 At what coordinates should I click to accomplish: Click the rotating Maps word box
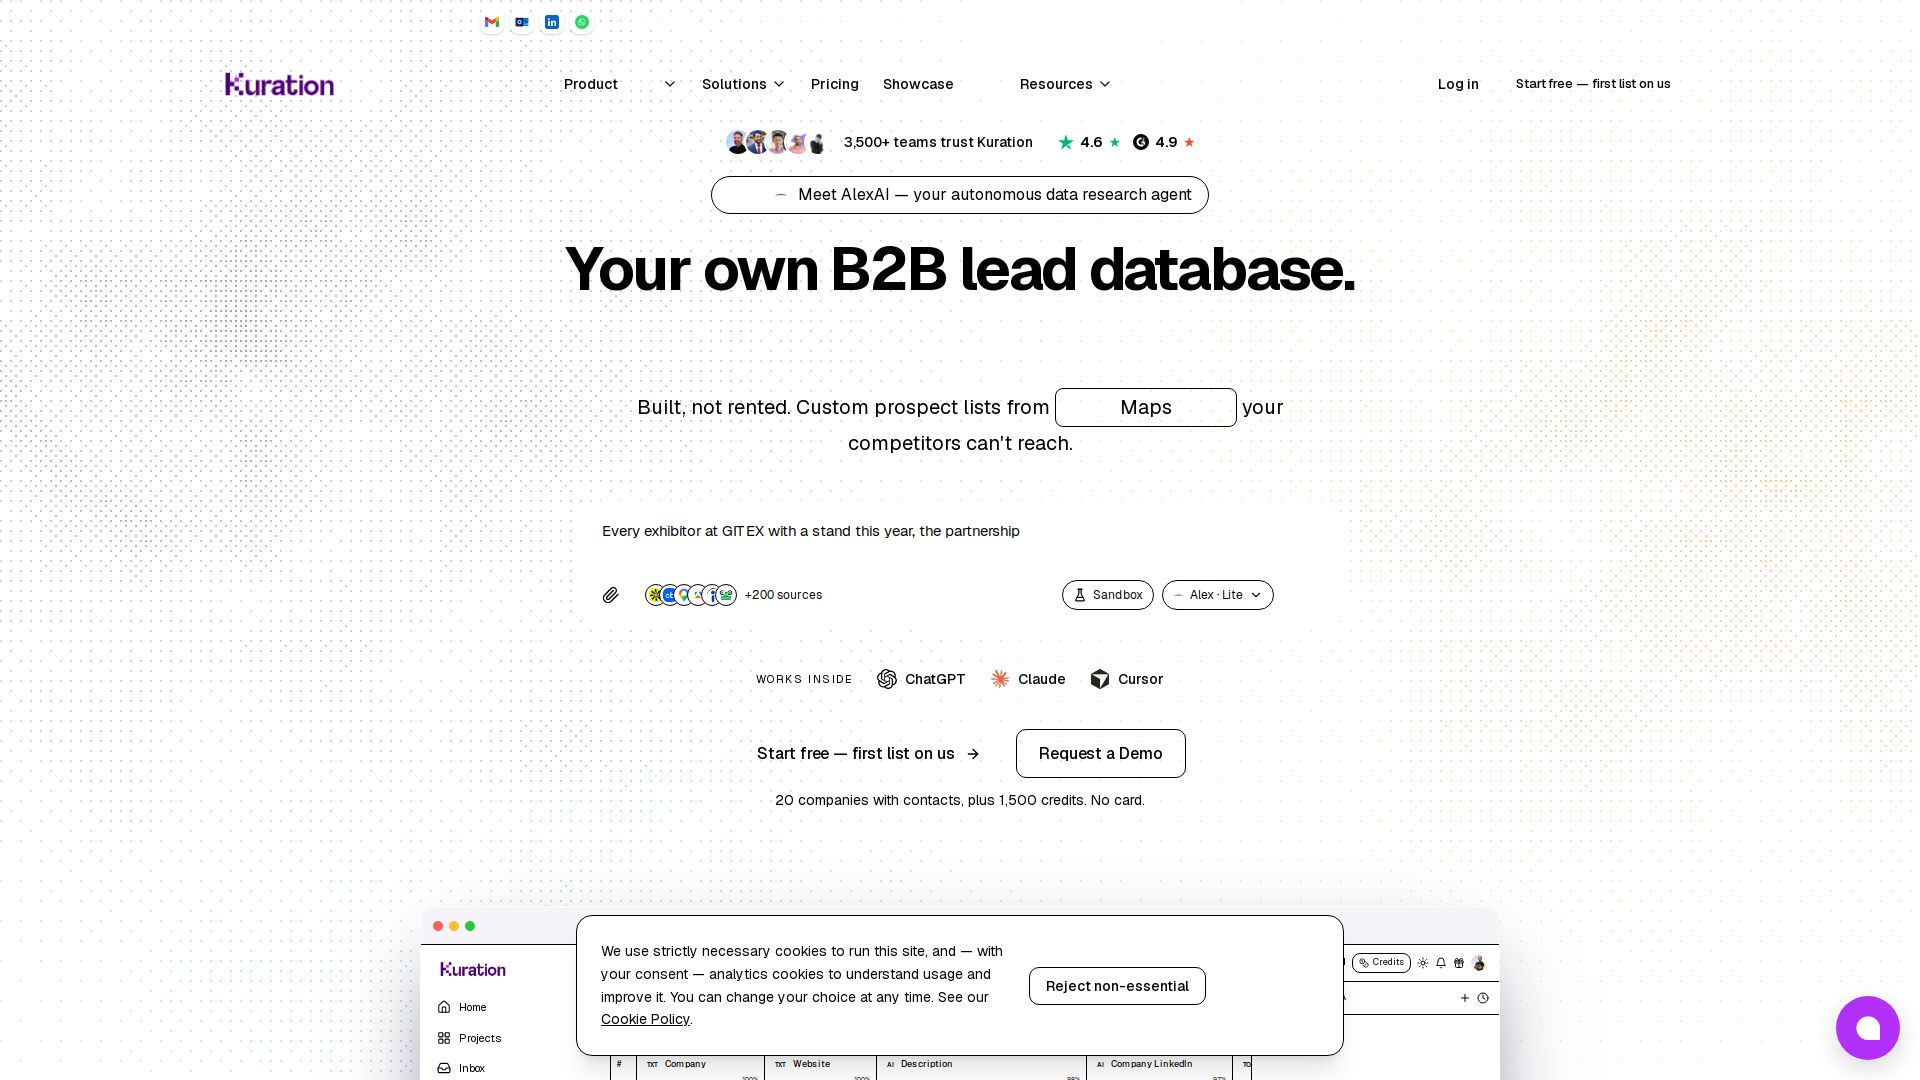click(x=1146, y=407)
